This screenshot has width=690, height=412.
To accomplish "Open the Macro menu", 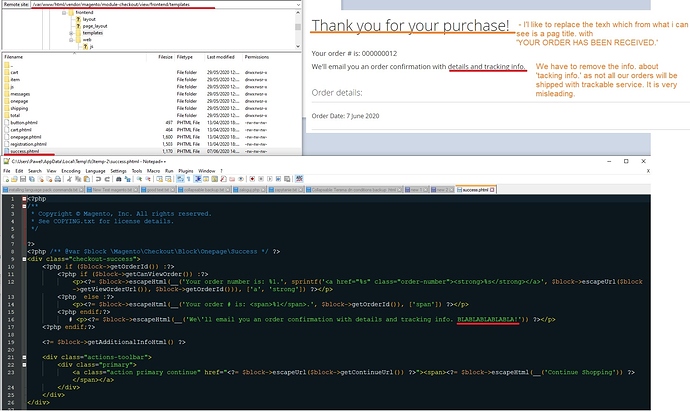I will click(153, 171).
